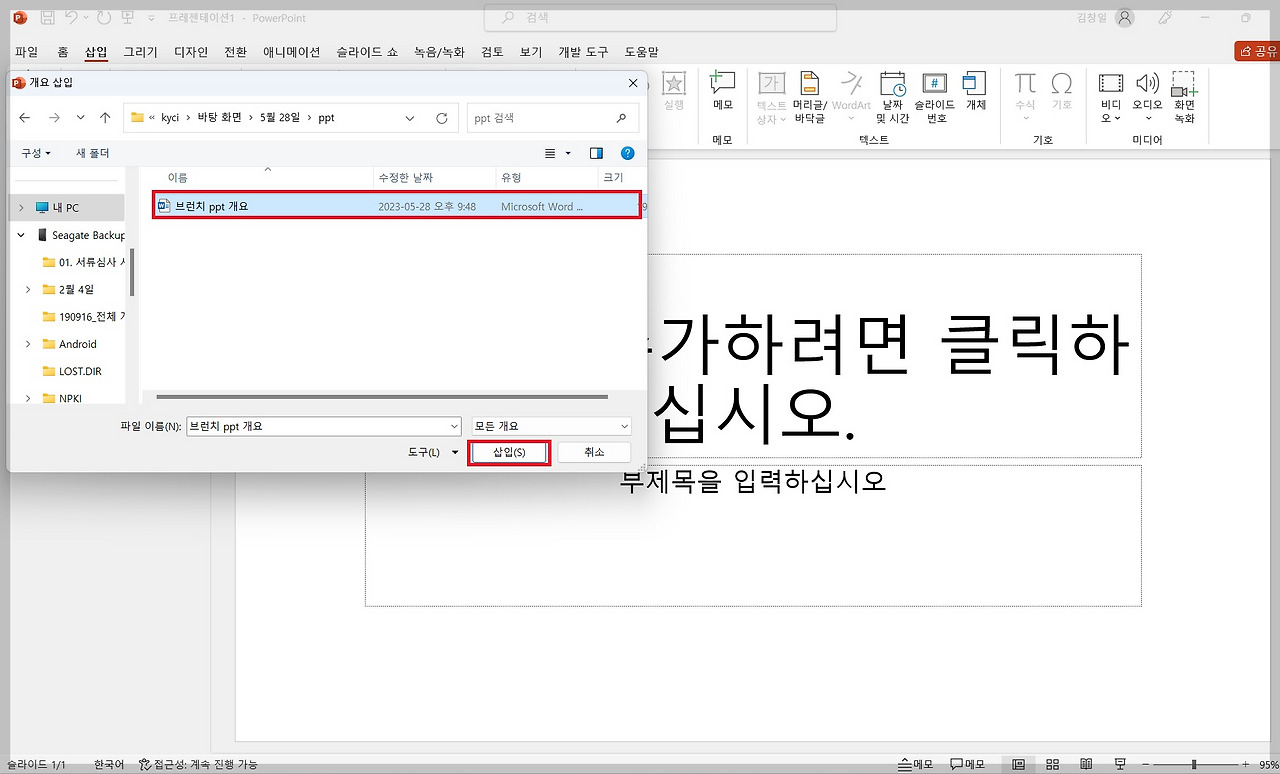1280x774 pixels.
Task: Expand address bar path history dropdown
Action: click(410, 118)
